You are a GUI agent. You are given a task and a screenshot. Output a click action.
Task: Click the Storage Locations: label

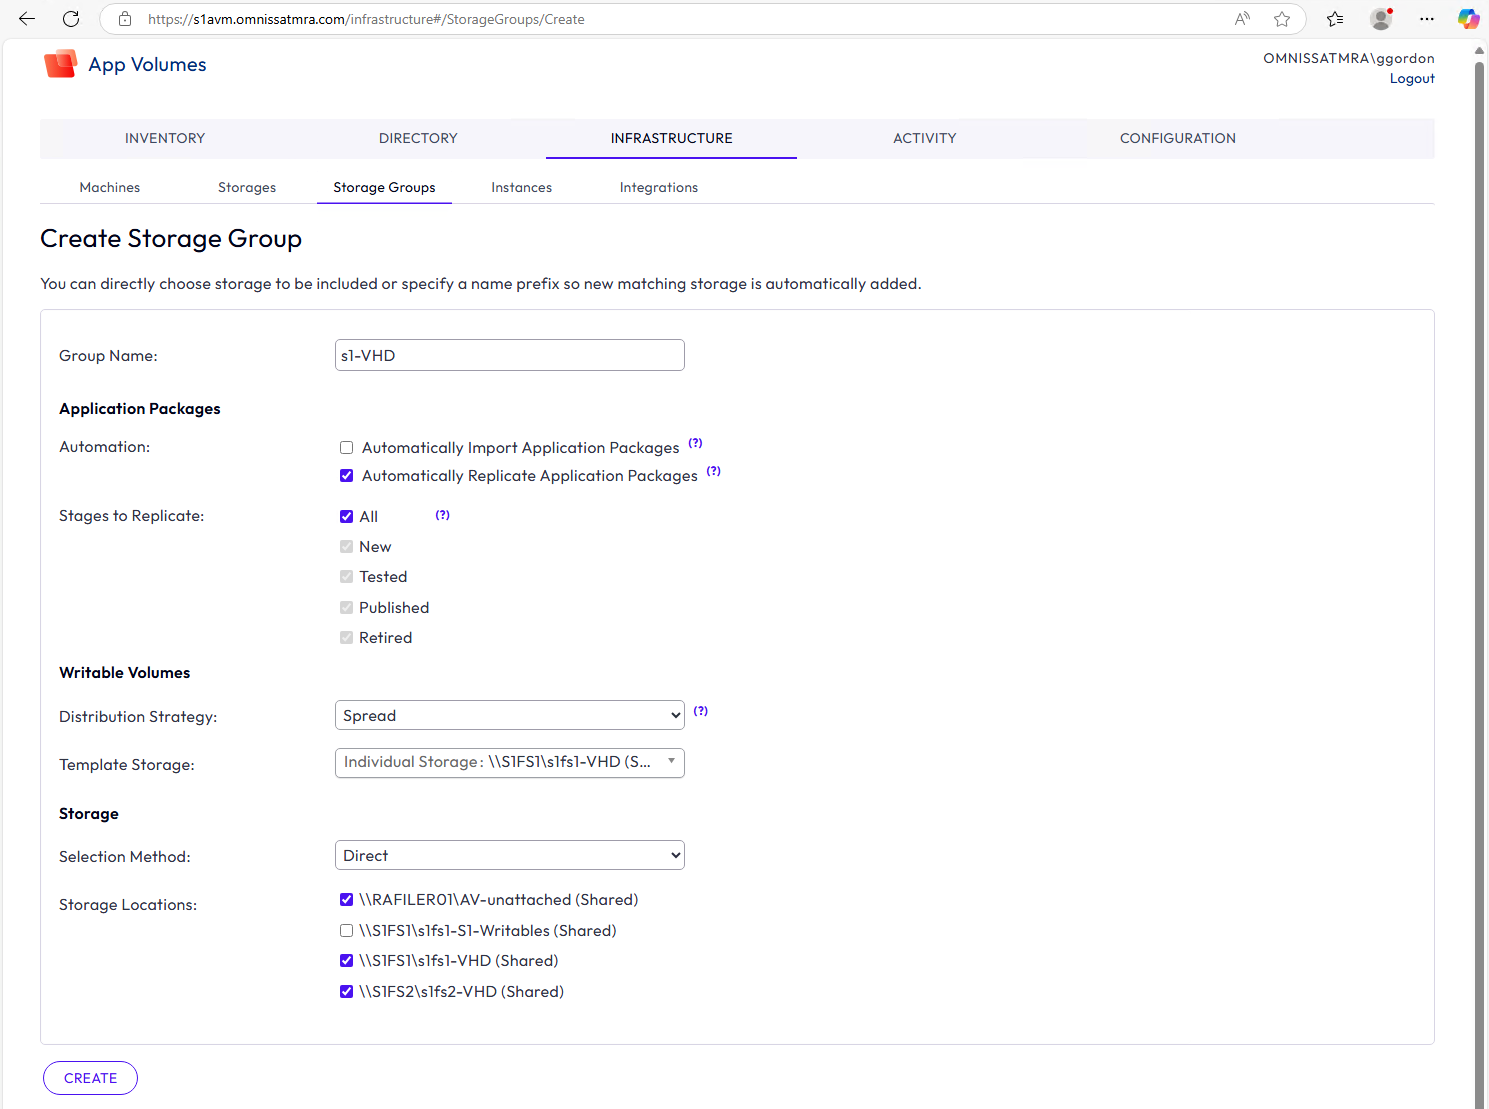pyautogui.click(x=128, y=905)
